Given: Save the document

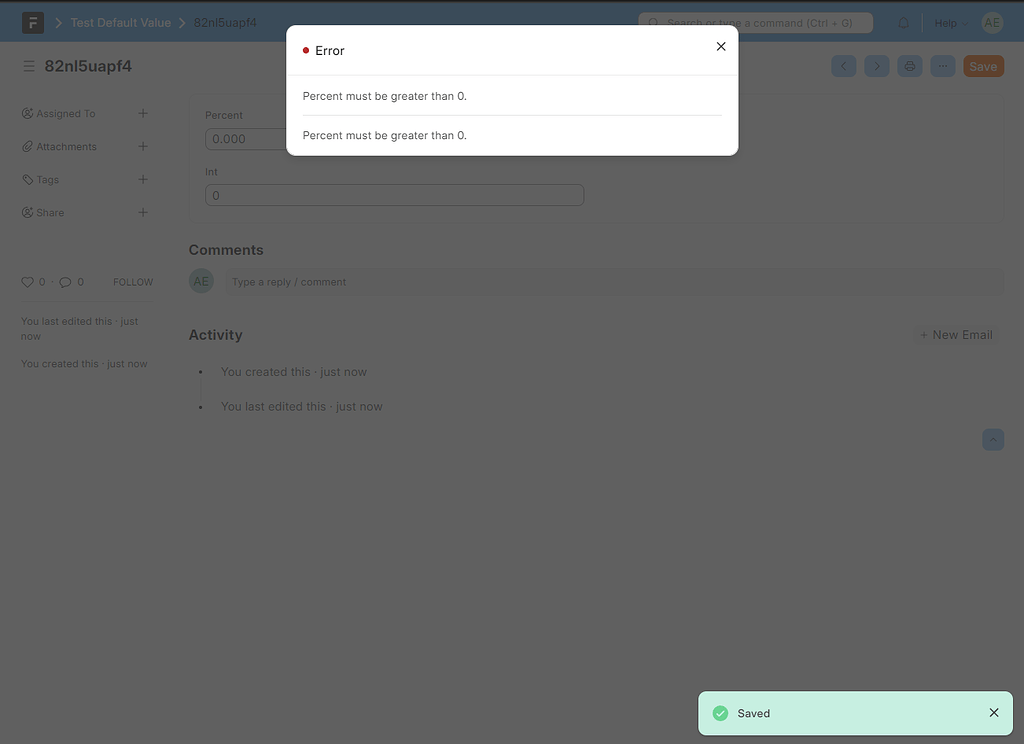Looking at the screenshot, I should pos(983,65).
